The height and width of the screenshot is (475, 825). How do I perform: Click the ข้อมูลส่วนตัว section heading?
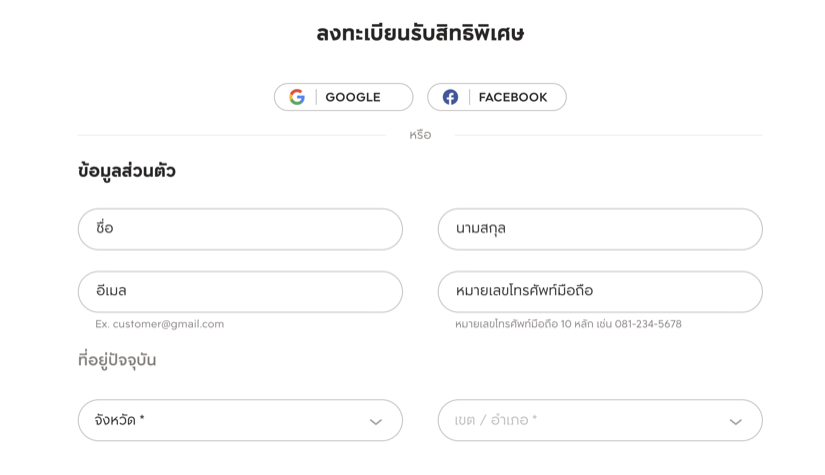point(126,171)
